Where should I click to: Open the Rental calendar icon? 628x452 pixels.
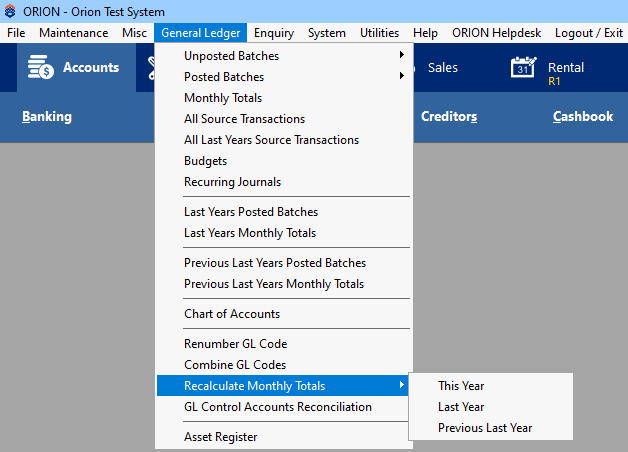[x=523, y=67]
